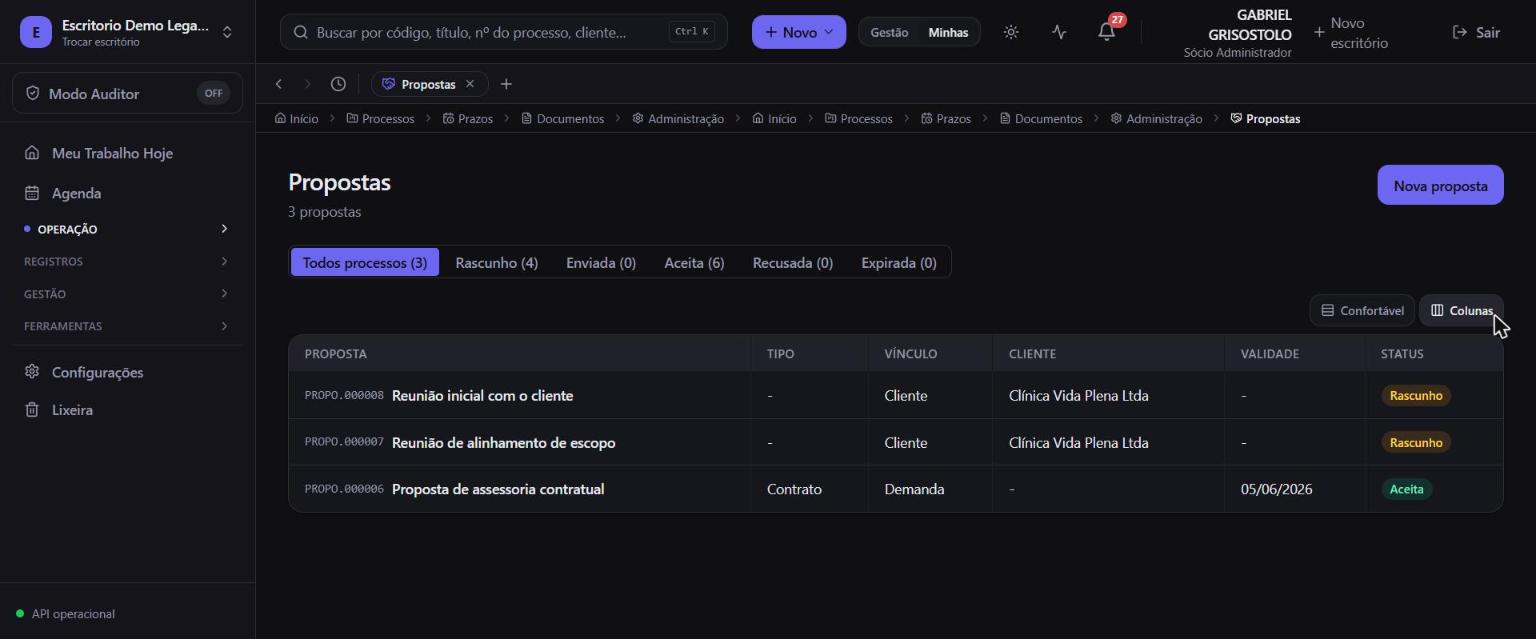This screenshot has height=639, width=1536.
Task: Click the Propostas browser-style tab
Action: (430, 84)
